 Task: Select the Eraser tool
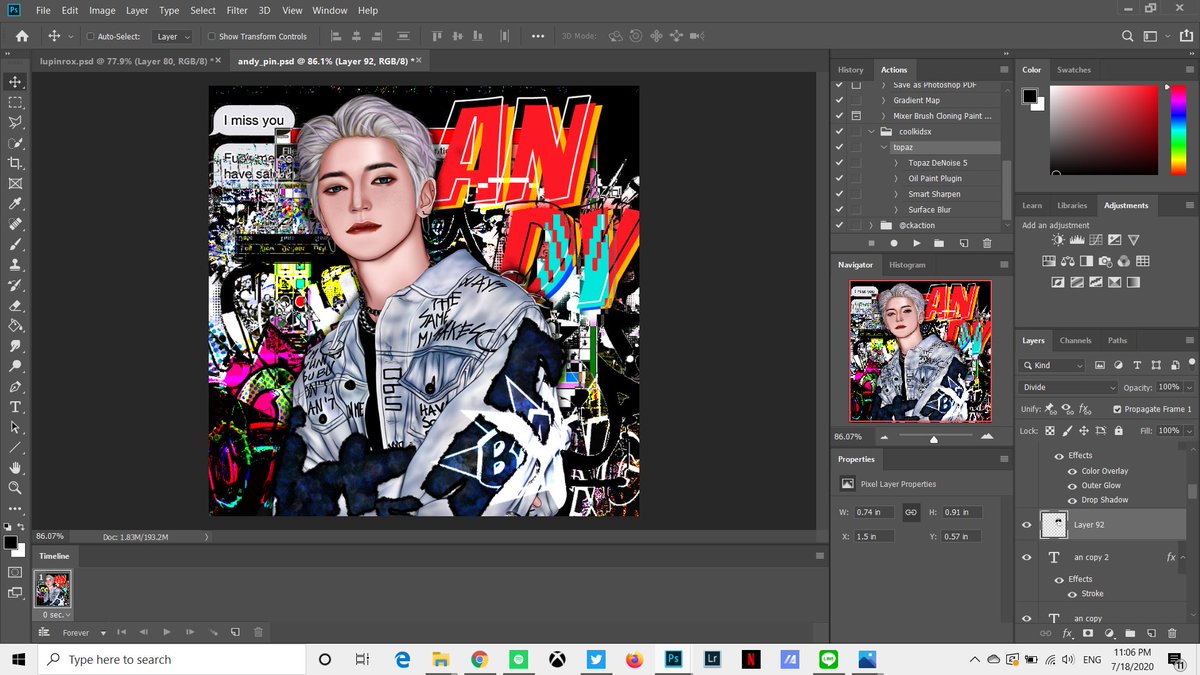tap(15, 306)
